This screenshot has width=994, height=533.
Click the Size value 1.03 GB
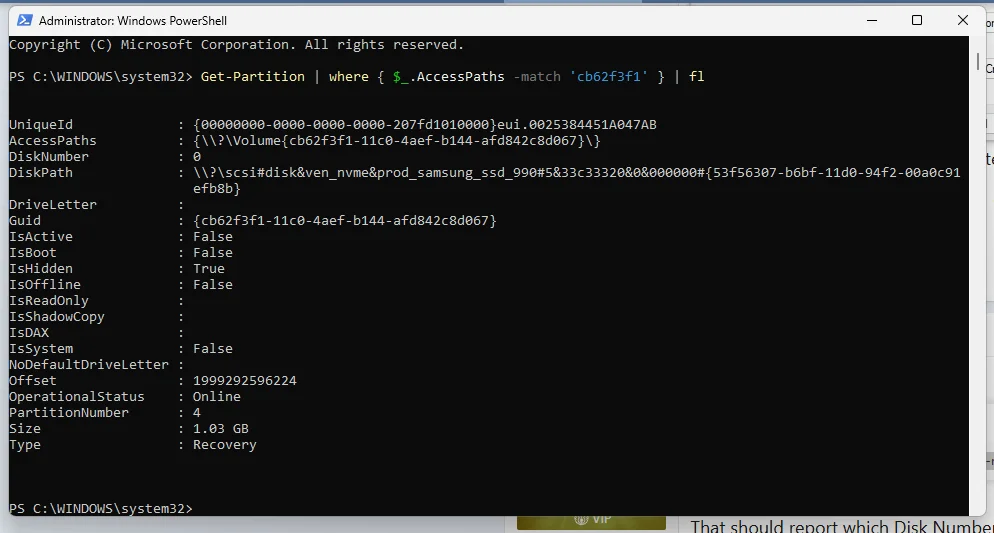click(221, 429)
